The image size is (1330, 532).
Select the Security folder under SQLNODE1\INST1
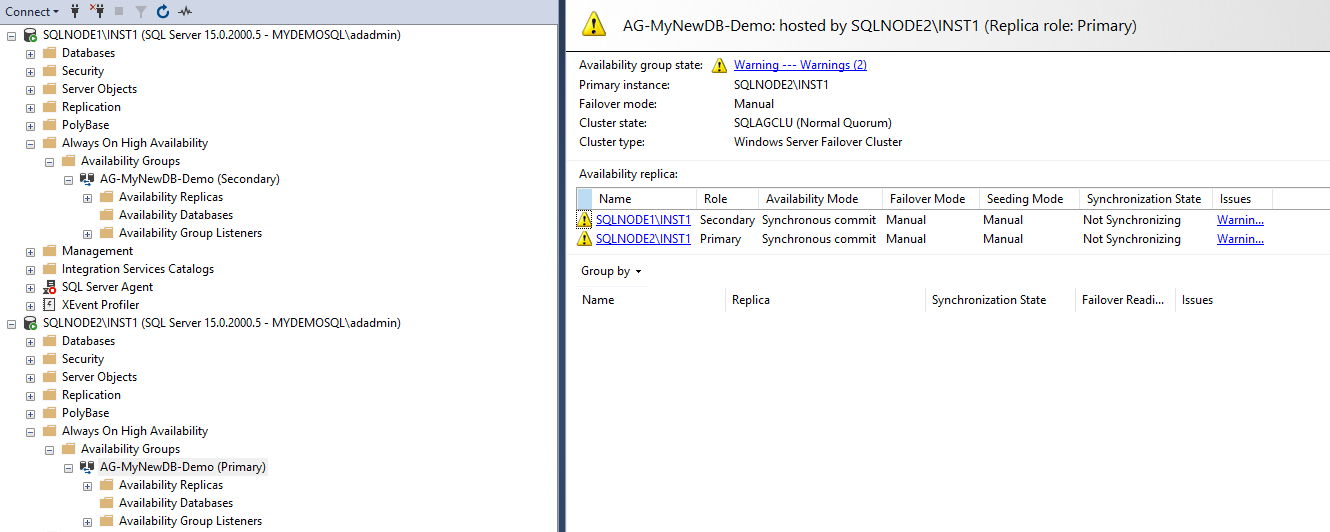83,71
